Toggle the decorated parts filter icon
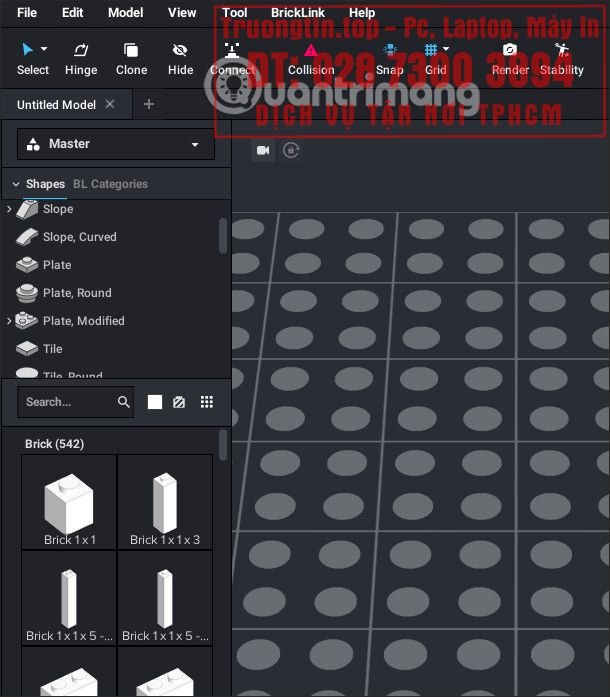 pos(179,402)
